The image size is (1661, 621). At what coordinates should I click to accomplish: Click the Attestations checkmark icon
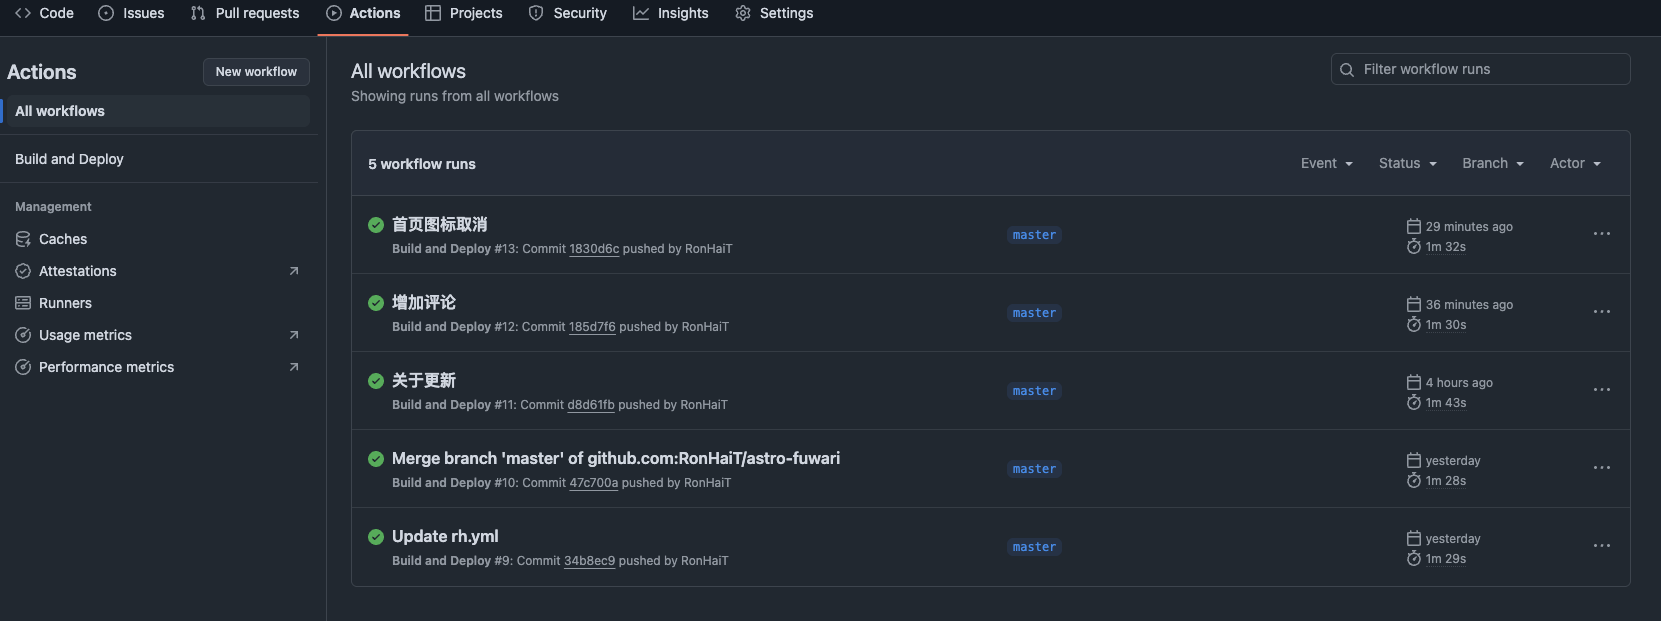pyautogui.click(x=23, y=271)
